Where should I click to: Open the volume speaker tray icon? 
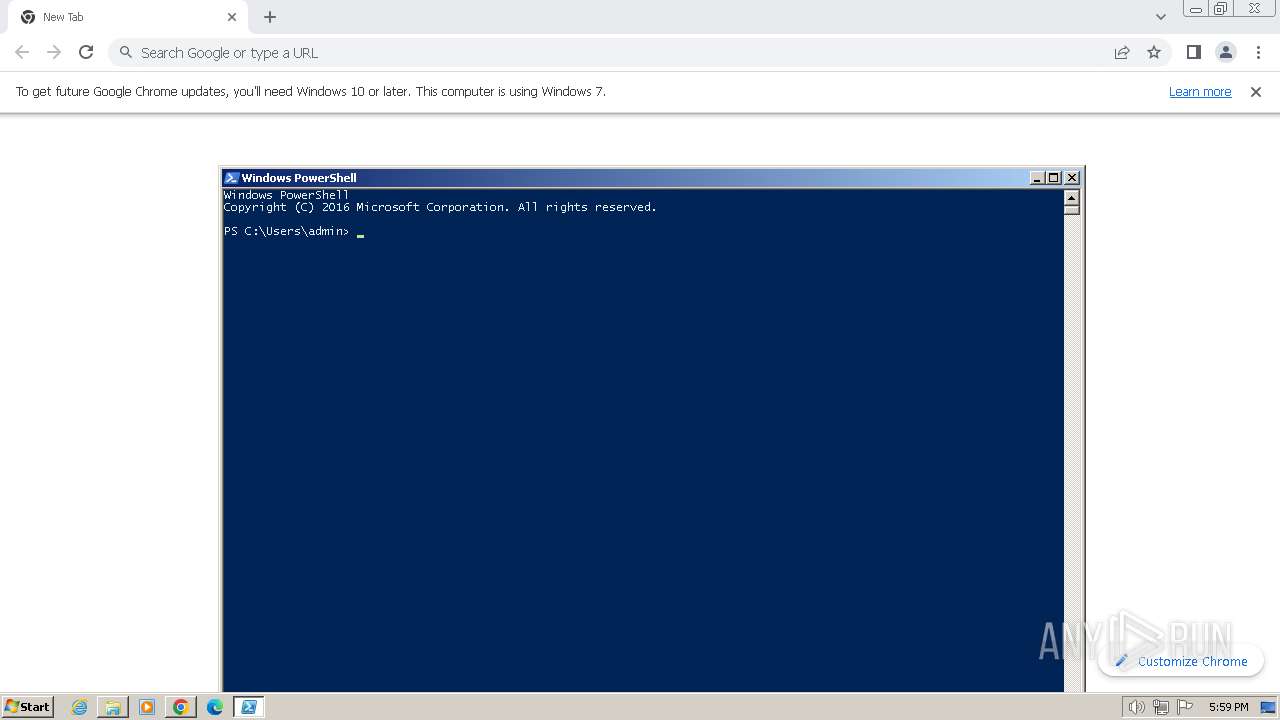click(x=1136, y=707)
